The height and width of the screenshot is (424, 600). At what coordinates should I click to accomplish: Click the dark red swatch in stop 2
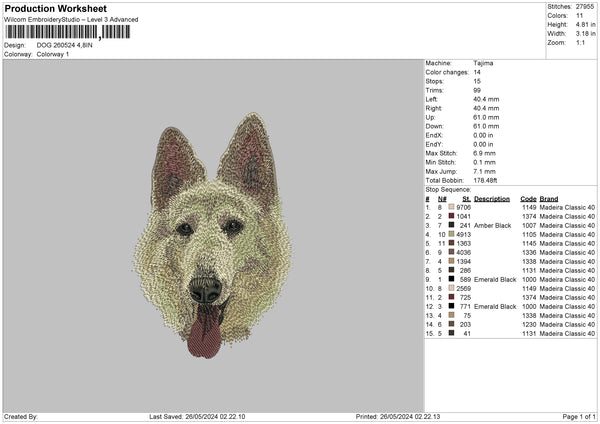point(452,216)
